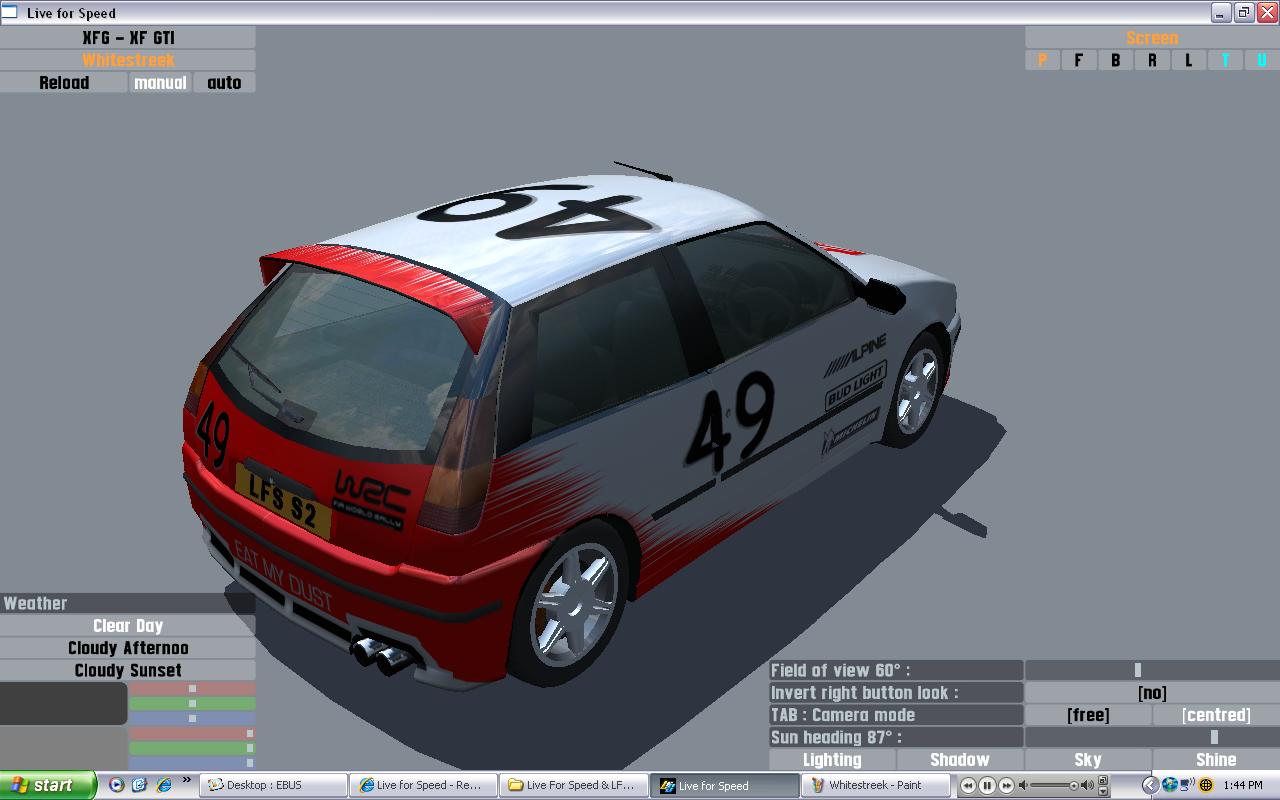Click the Outlook Express Quick Launch icon

point(140,785)
